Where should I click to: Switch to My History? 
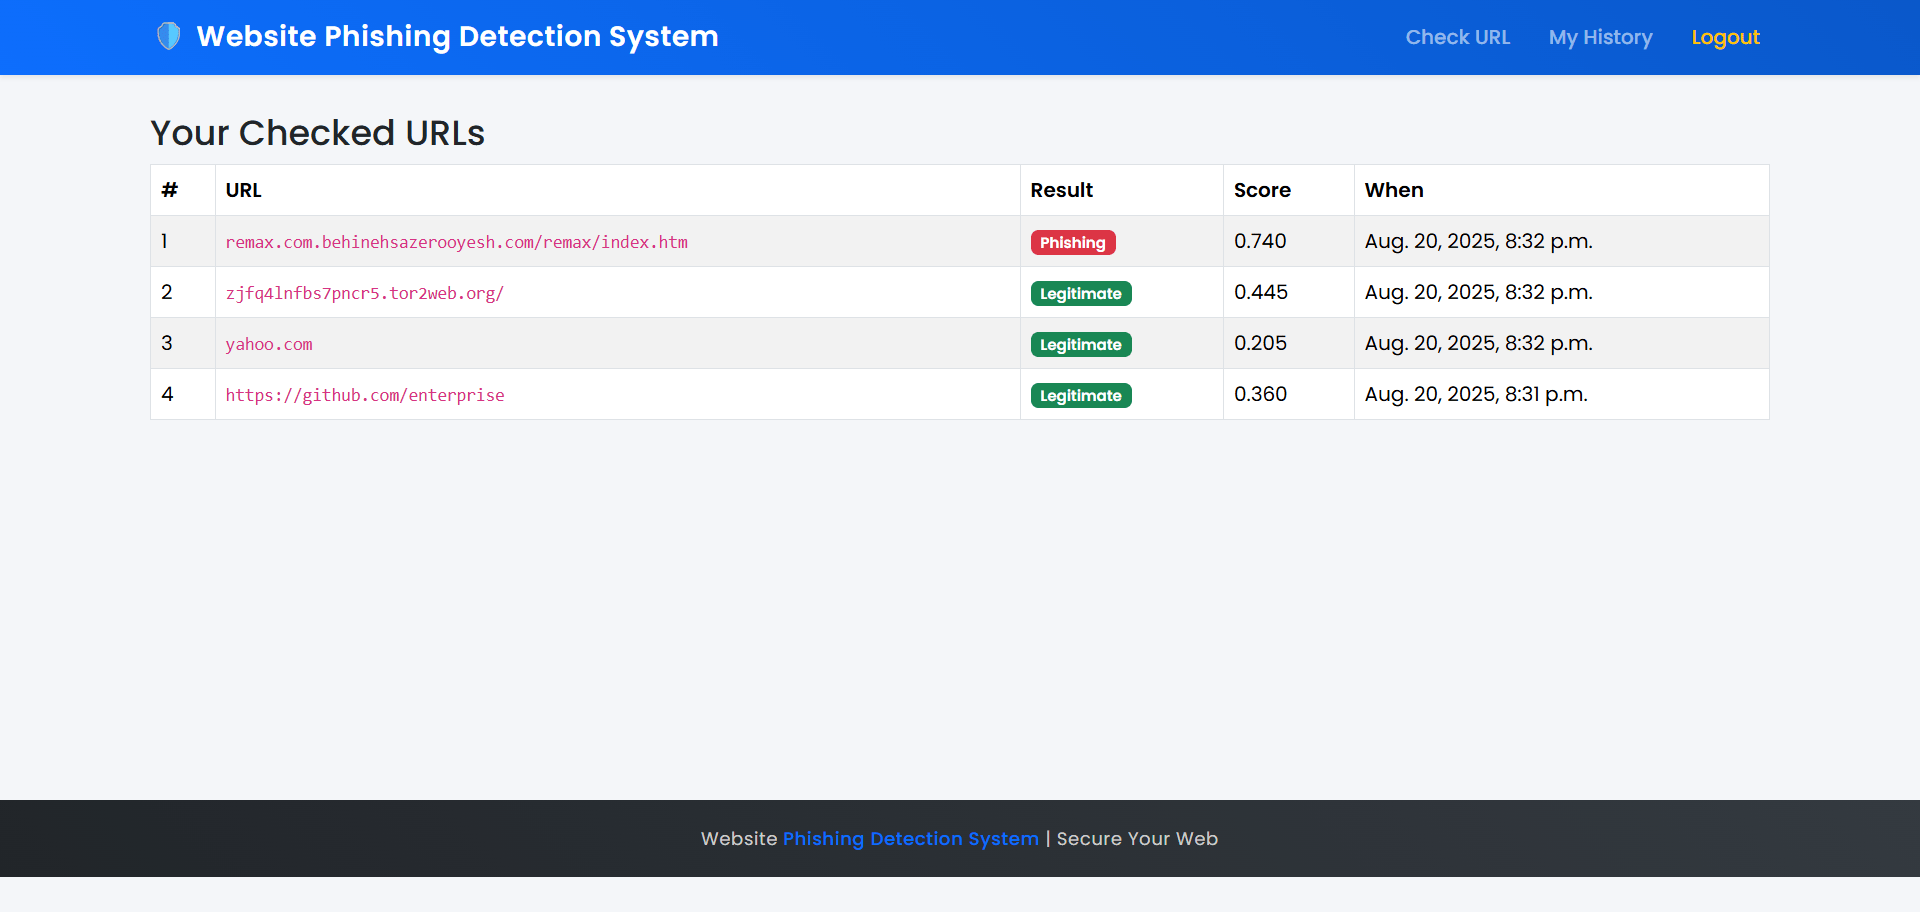tap(1600, 37)
